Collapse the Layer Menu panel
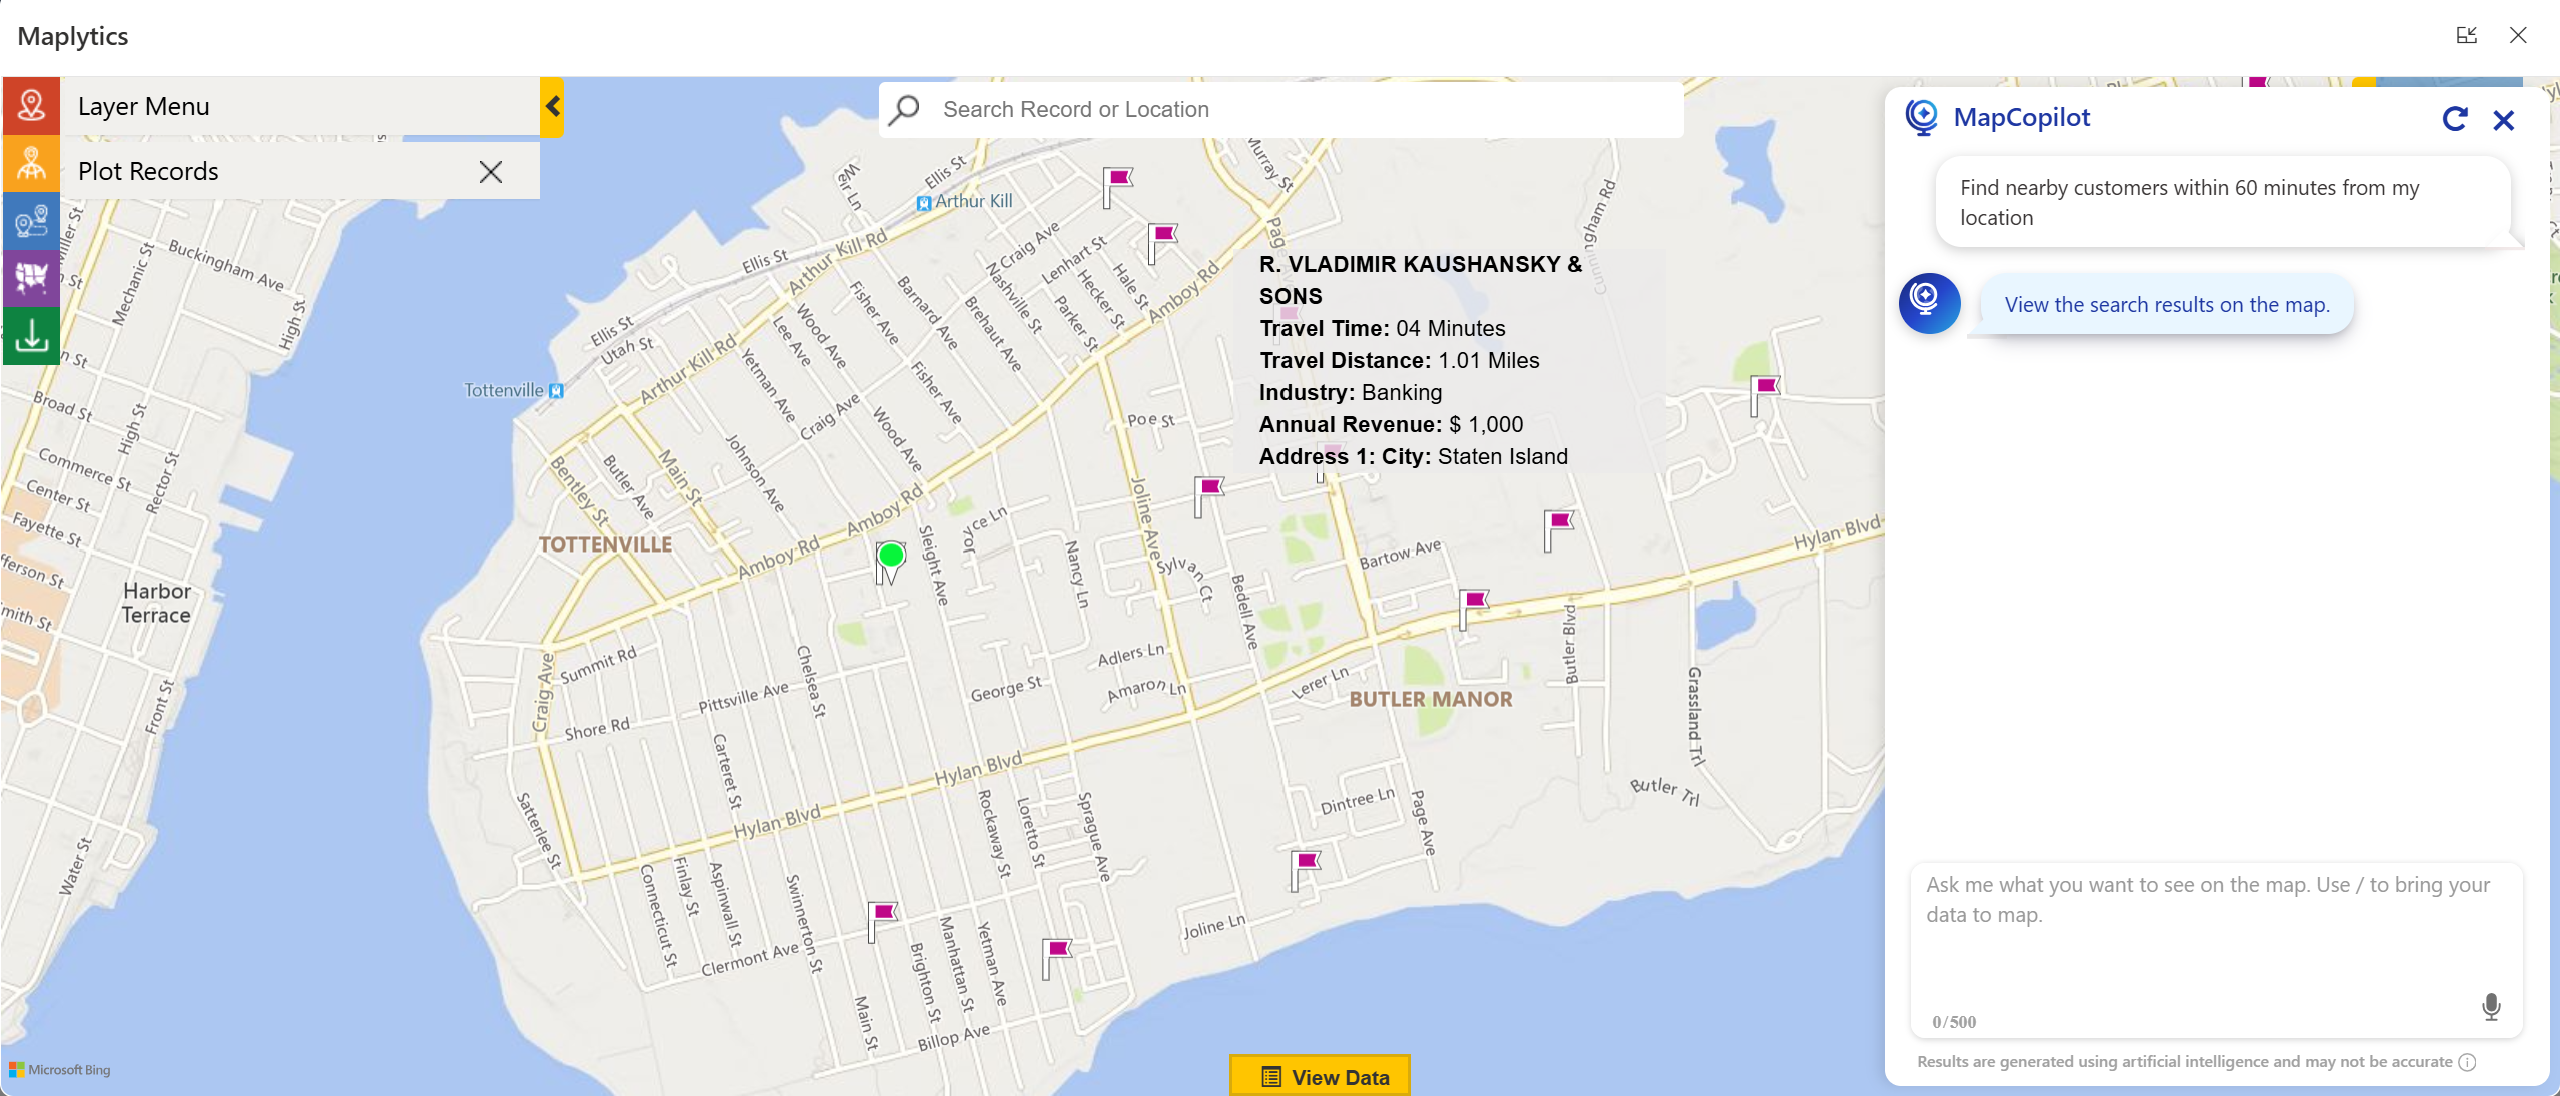 (551, 106)
